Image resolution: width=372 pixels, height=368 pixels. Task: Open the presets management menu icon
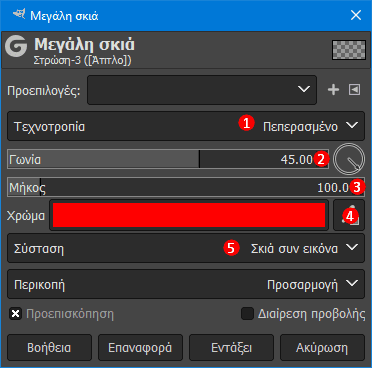pos(354,89)
